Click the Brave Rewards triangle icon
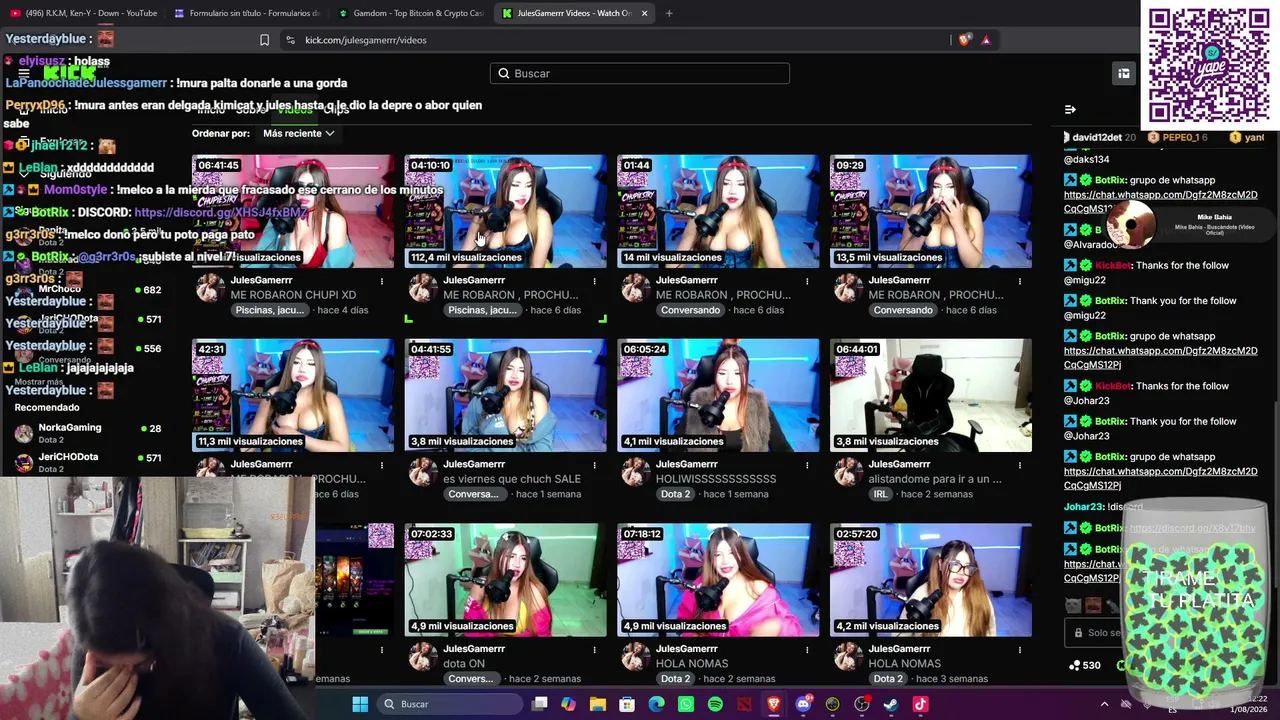The width and height of the screenshot is (1280, 720). tap(986, 40)
